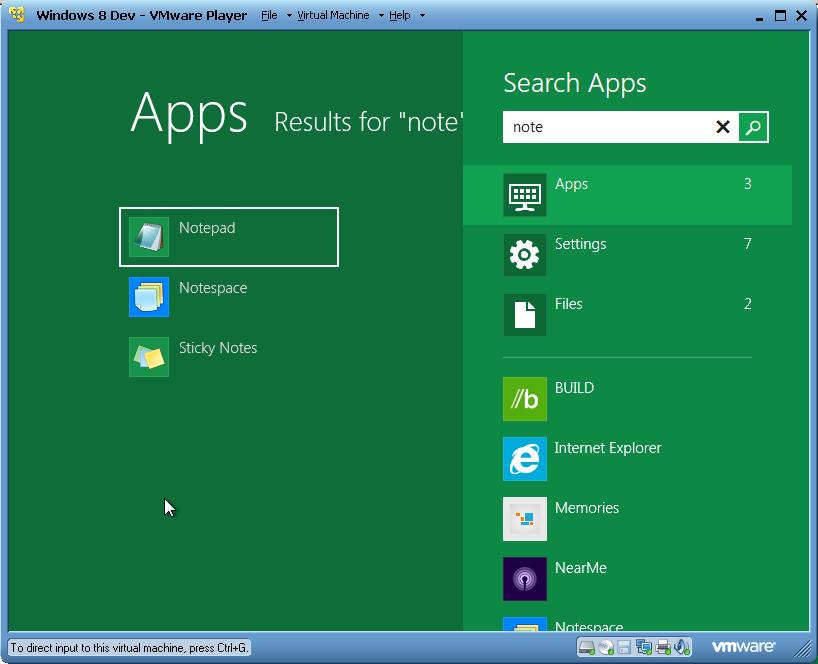Click the window resize grip corner
Viewport: 818px width, 664px height.
click(802, 649)
